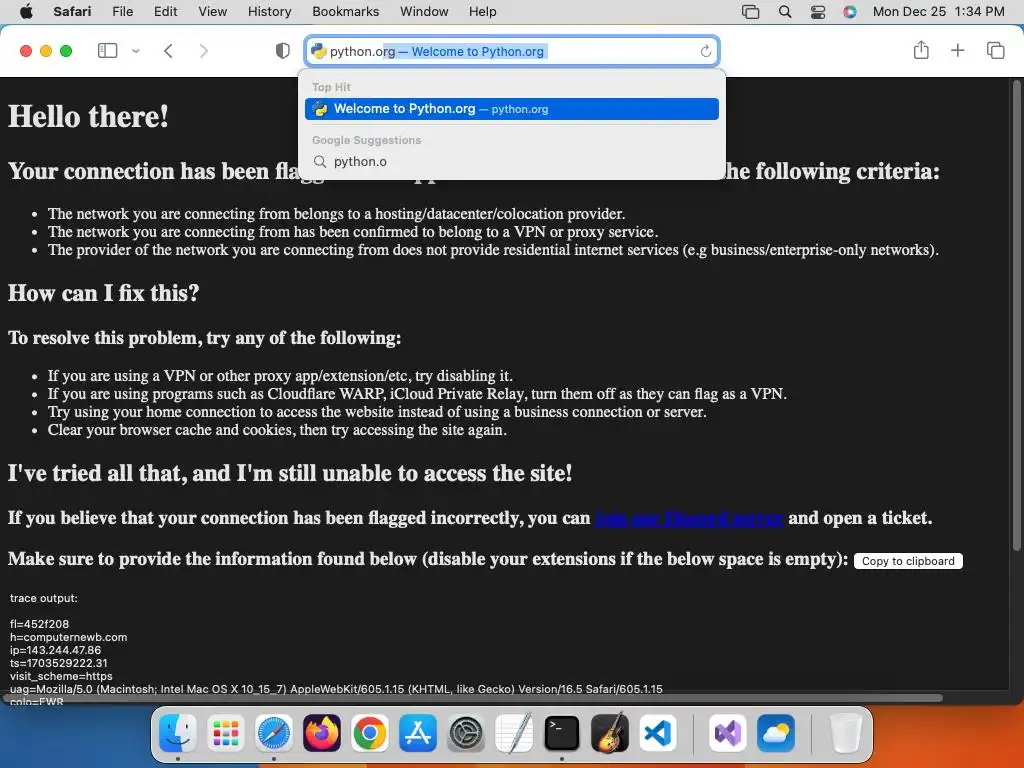Choose the python.o Google suggestion
Screen dimensions: 1024x768
(511, 161)
